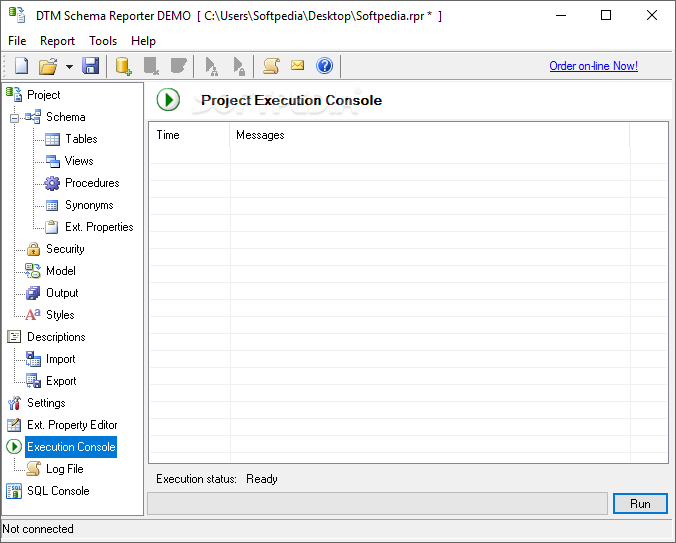Click the Views windows icon in tree
This screenshot has width=676, height=543.
pos(53,161)
